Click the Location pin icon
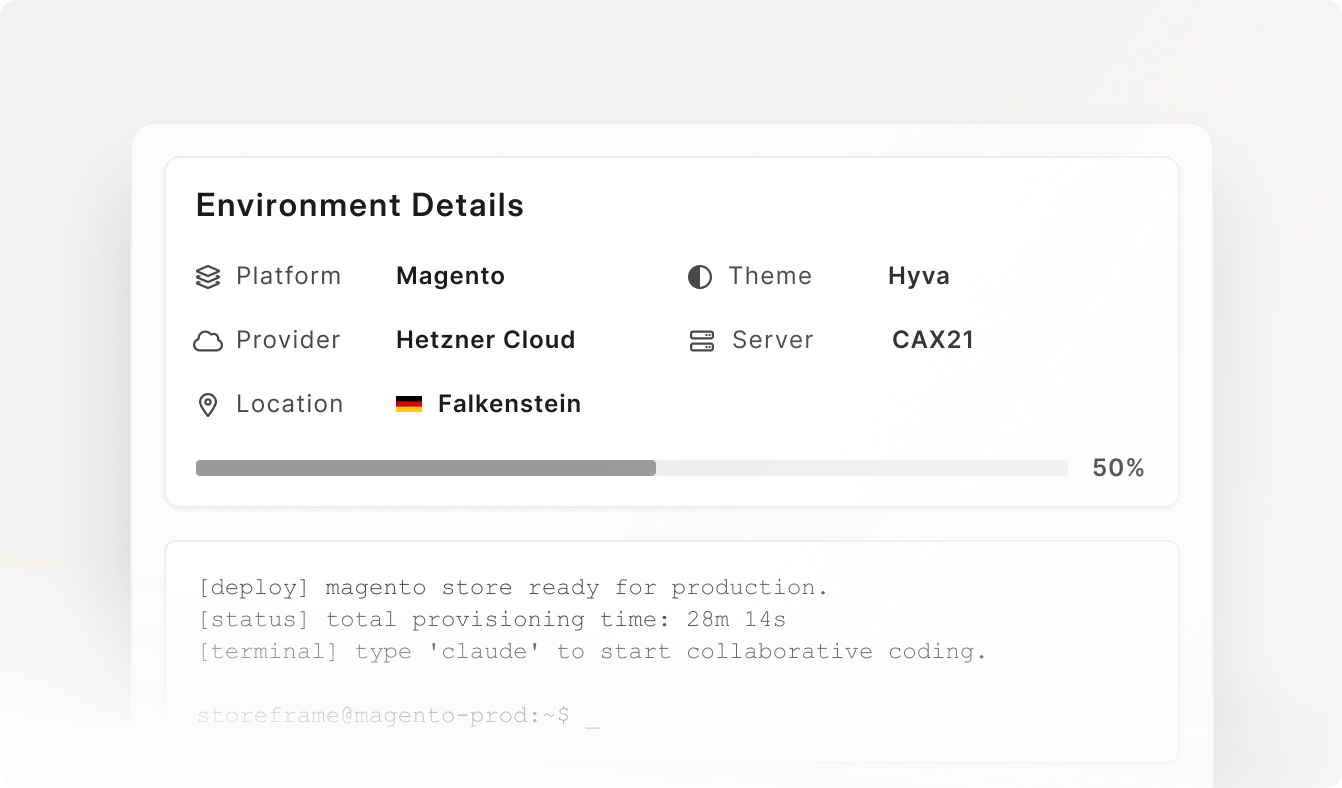This screenshot has width=1342, height=788. (x=208, y=405)
